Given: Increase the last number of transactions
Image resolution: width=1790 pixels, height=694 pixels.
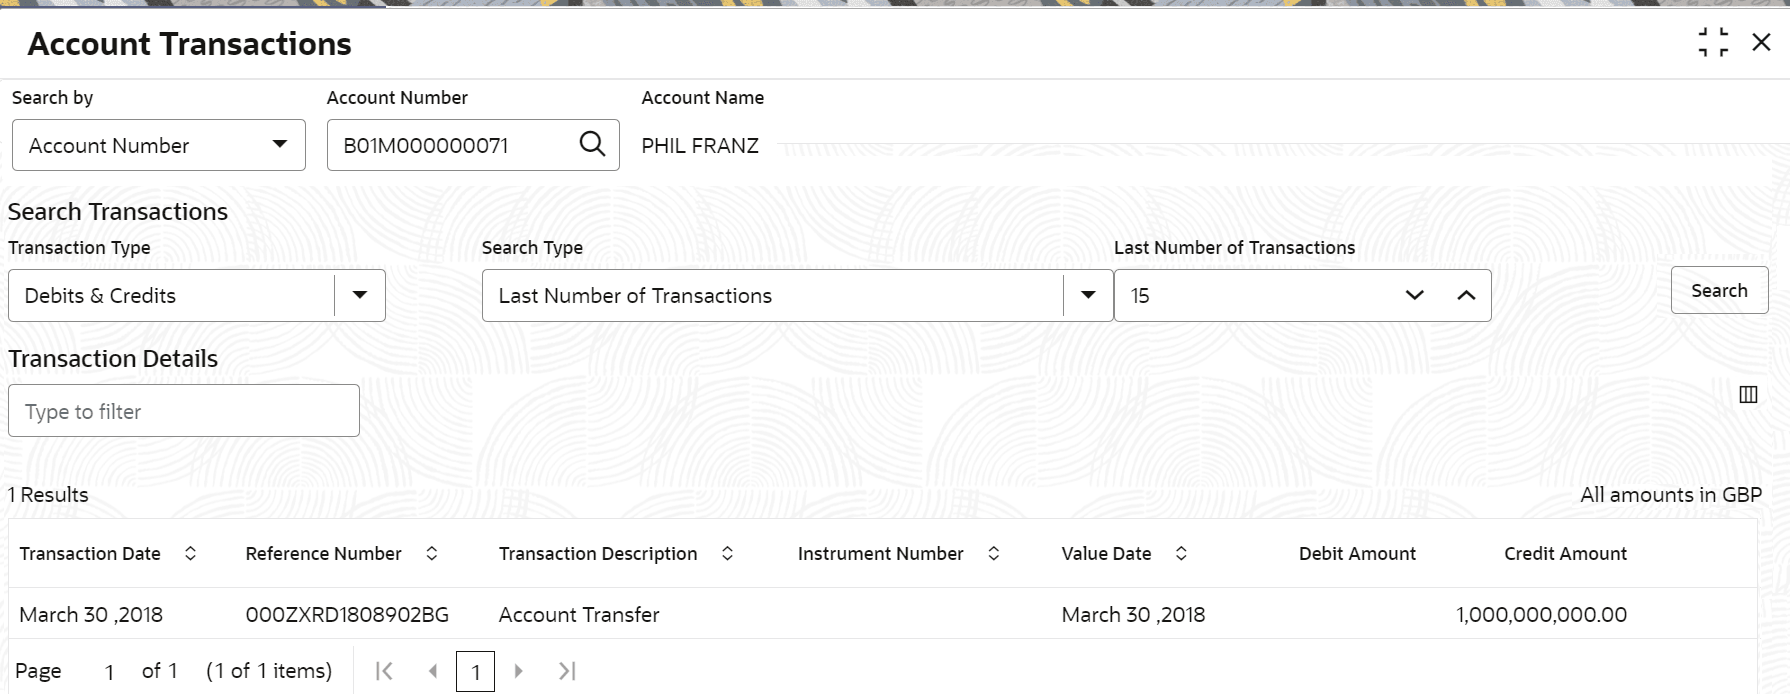Looking at the screenshot, I should coord(1466,295).
